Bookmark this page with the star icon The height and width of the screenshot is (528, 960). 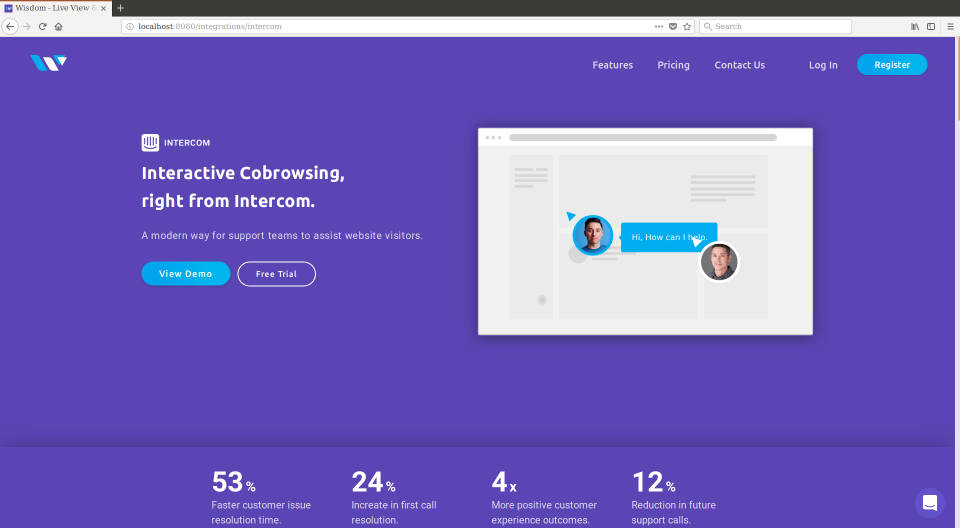click(x=687, y=26)
